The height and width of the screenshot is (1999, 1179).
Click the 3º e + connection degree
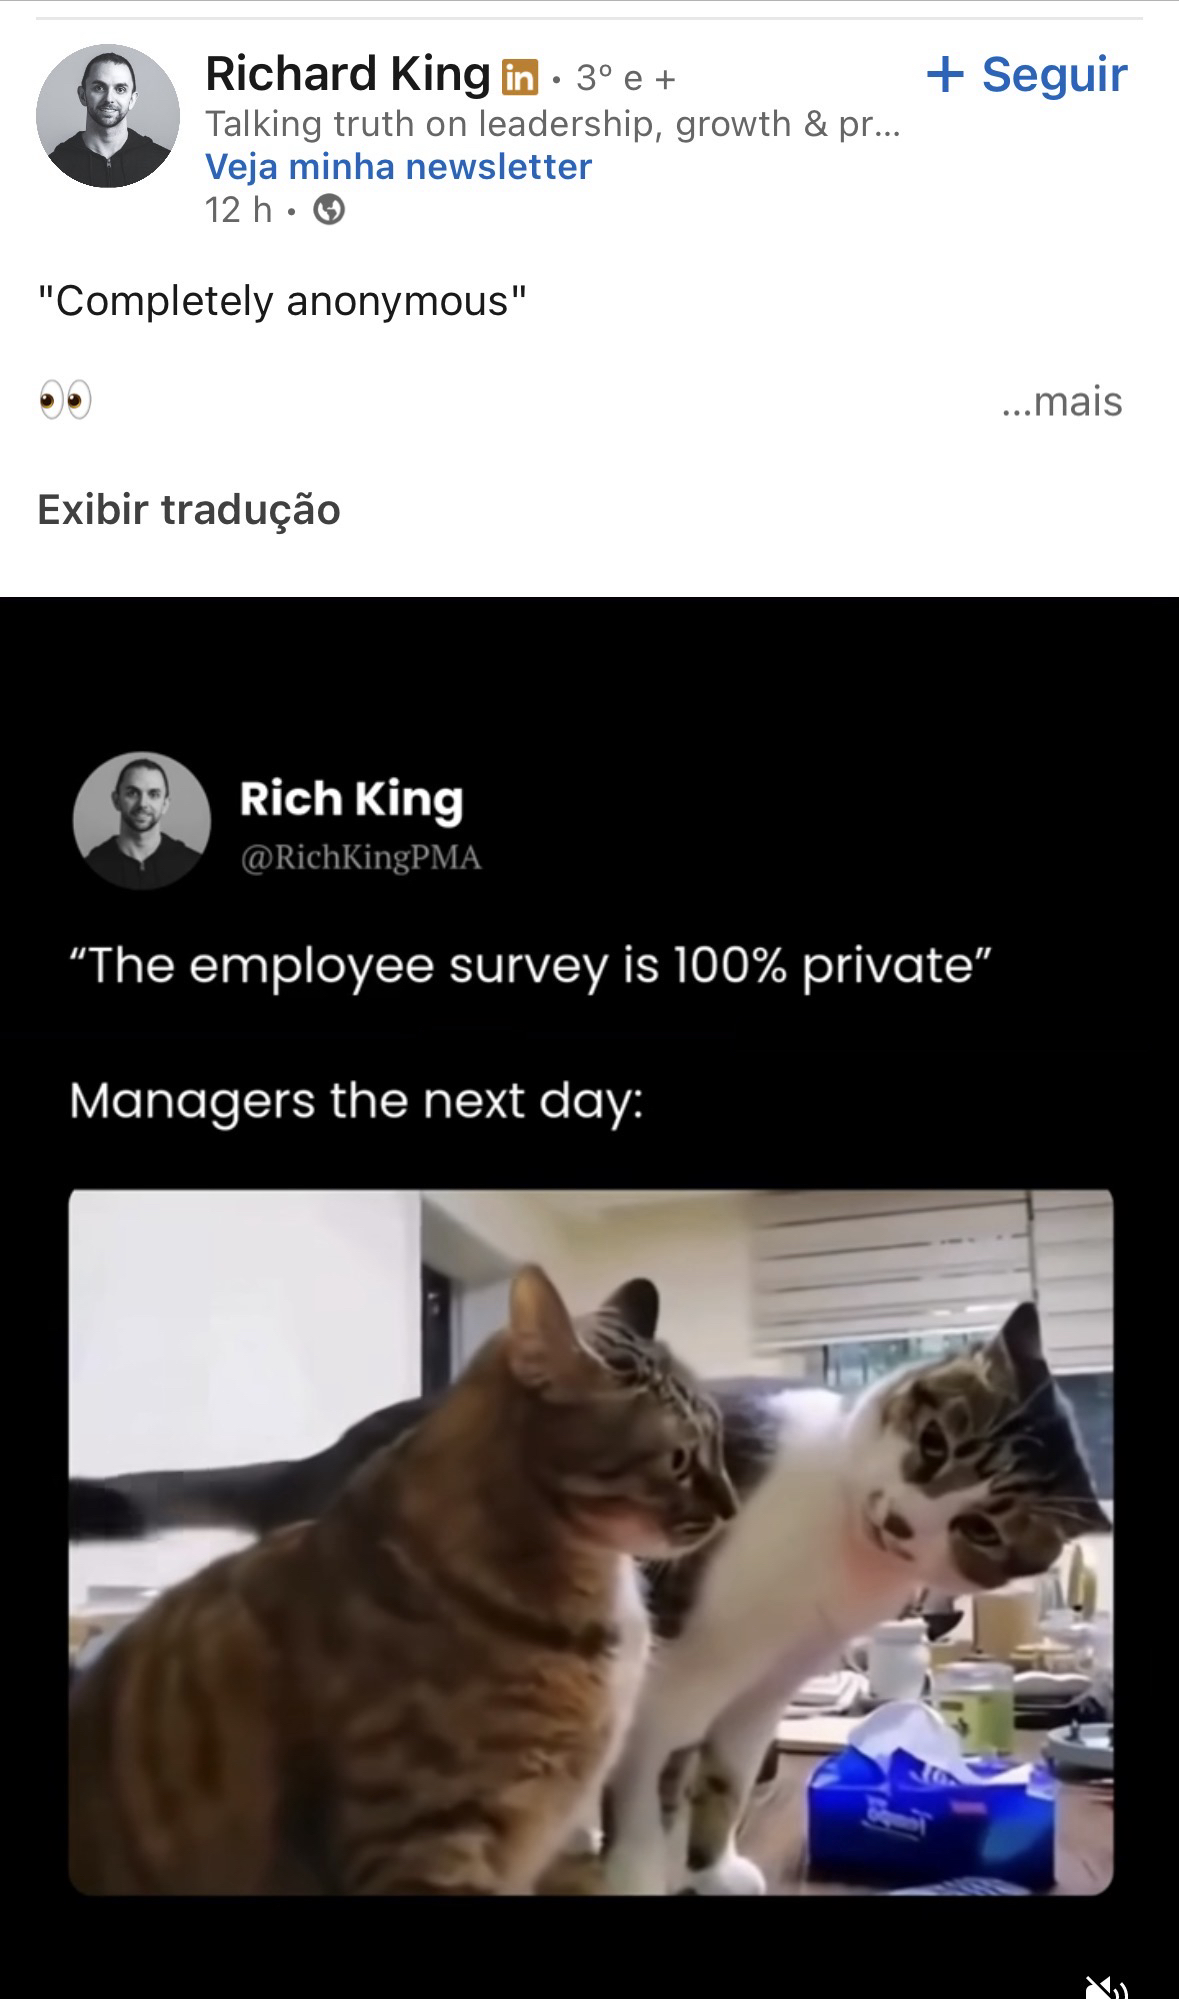point(626,78)
